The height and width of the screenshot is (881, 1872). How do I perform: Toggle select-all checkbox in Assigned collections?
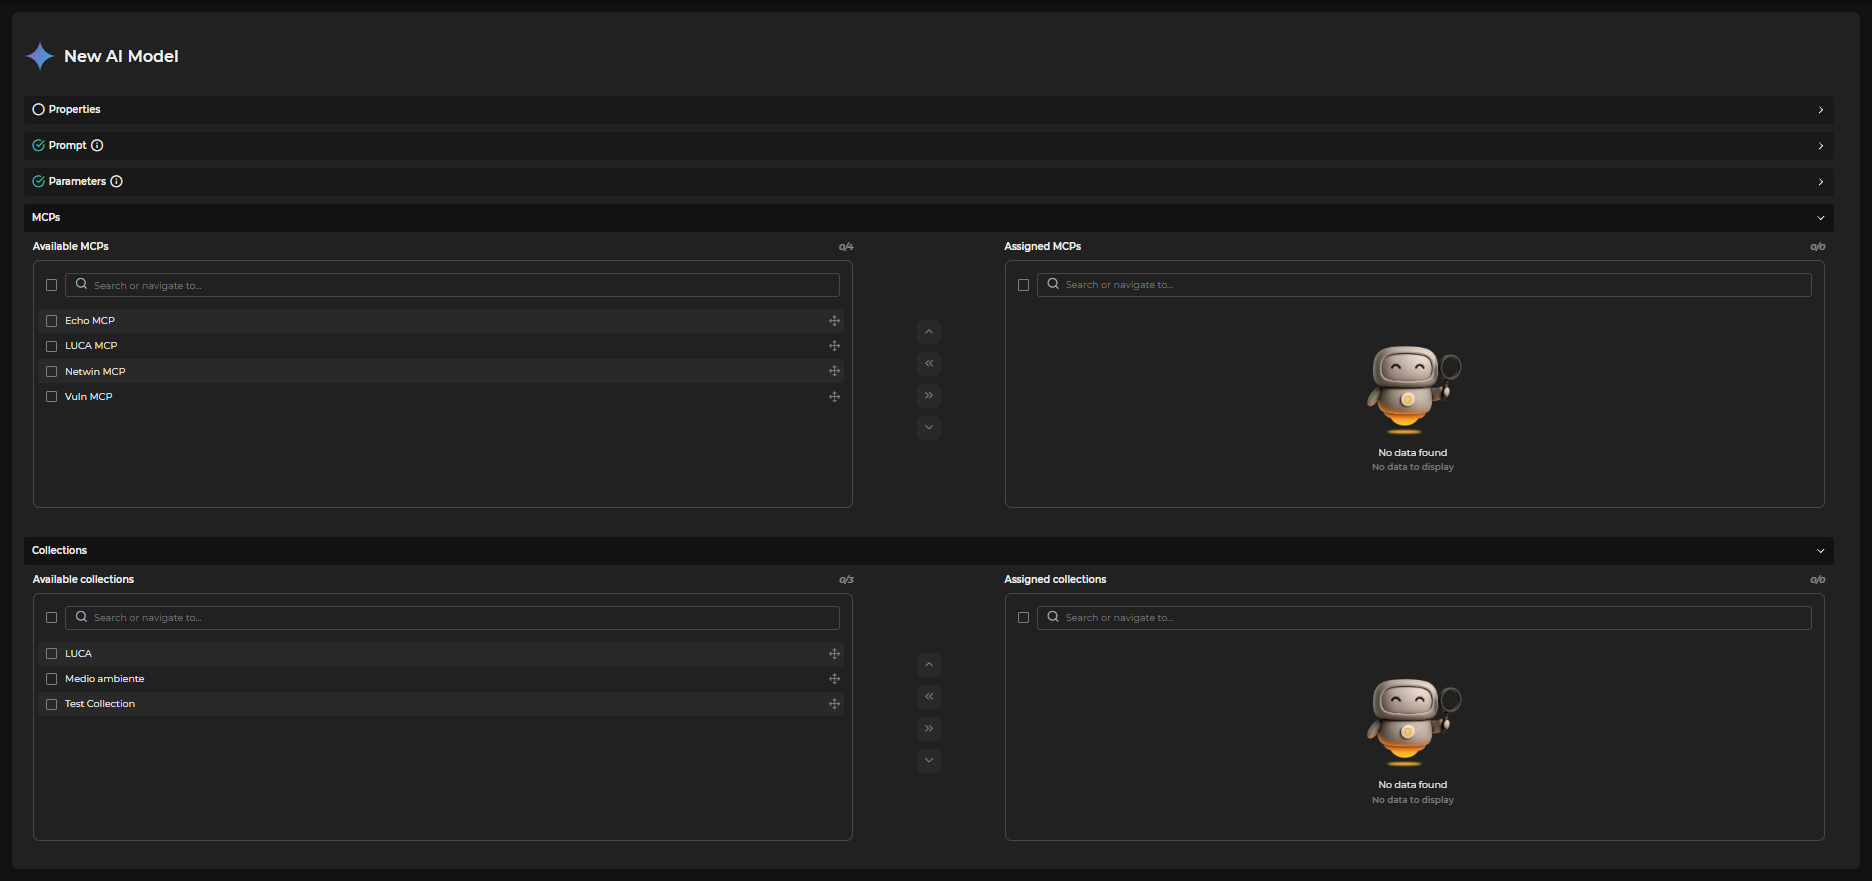pos(1023,618)
